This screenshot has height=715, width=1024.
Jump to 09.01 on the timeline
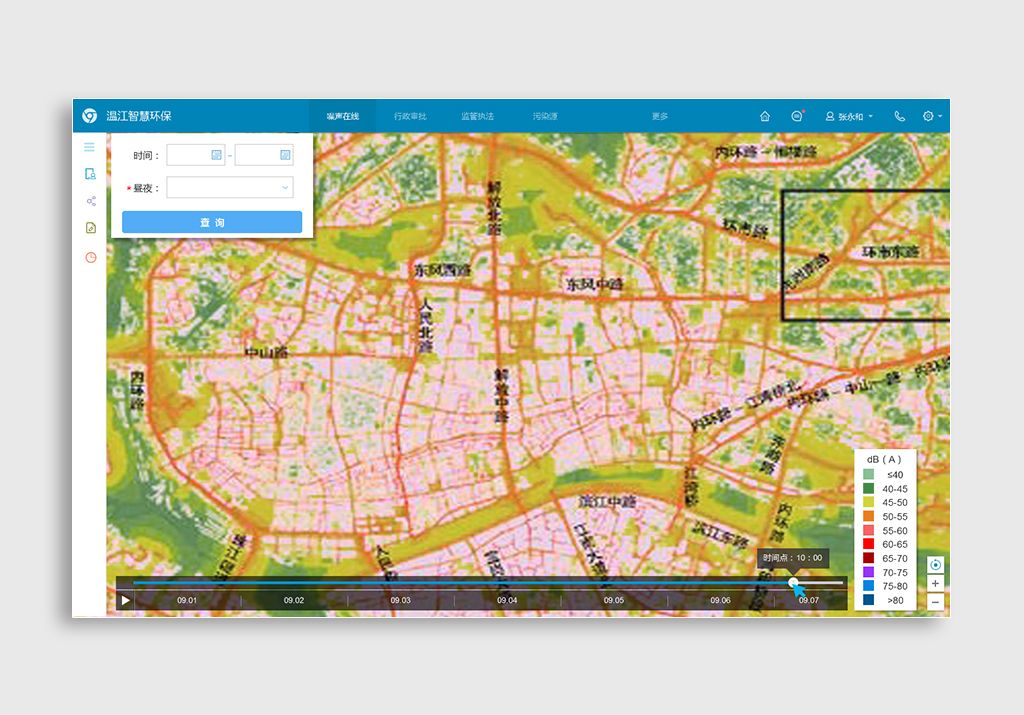tap(187, 600)
